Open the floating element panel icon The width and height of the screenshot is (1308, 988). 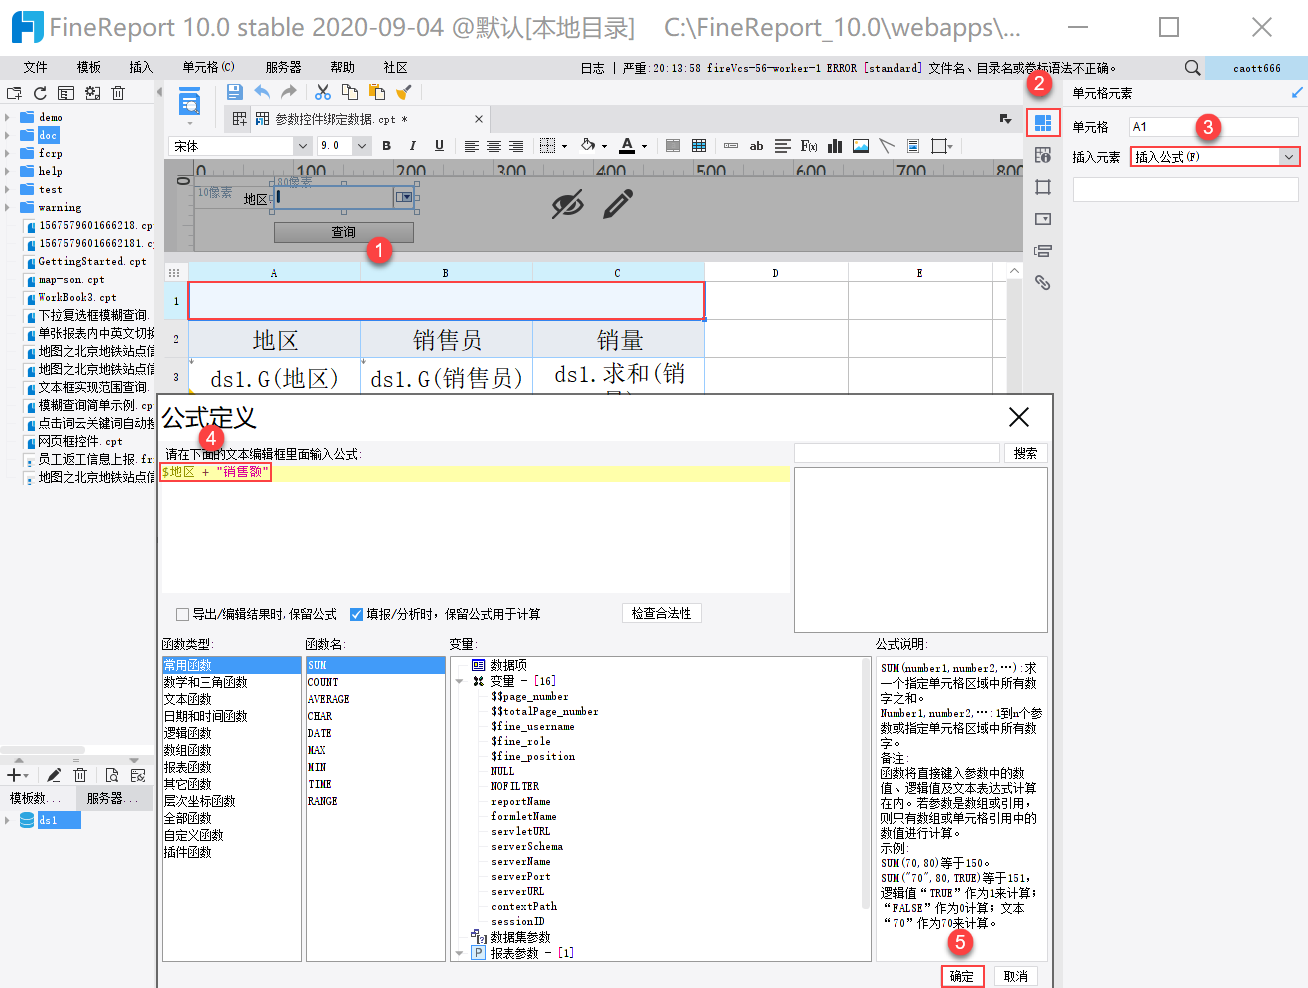coord(1043,187)
